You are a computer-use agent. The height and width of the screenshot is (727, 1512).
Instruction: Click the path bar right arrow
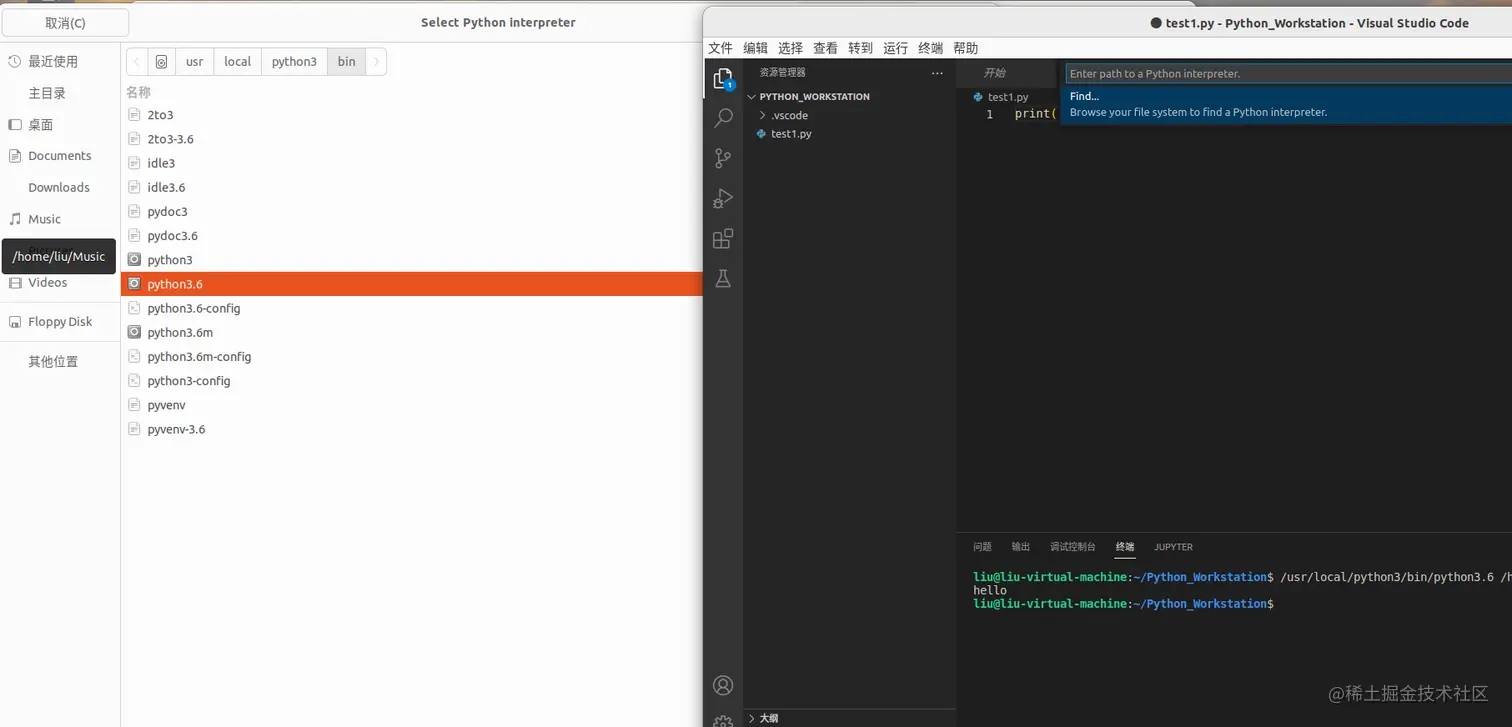point(376,62)
